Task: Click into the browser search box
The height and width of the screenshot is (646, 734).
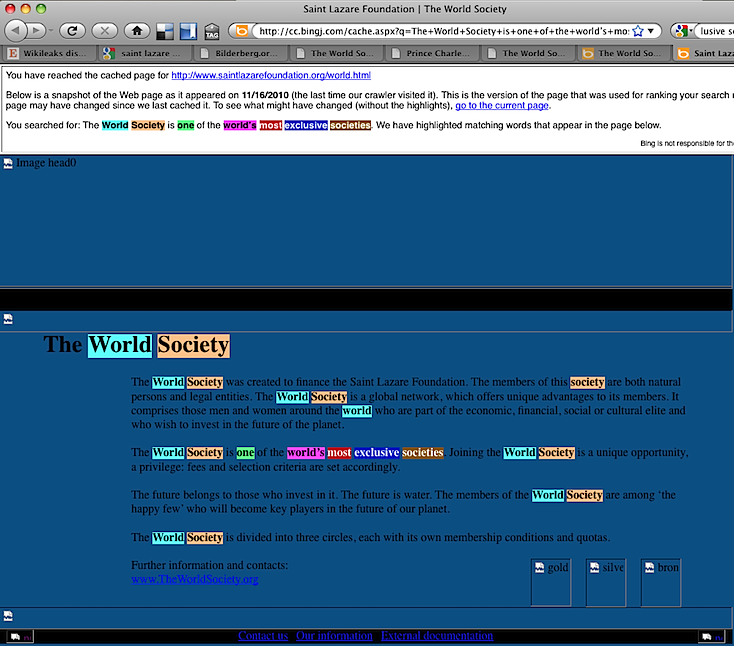Action: tap(714, 31)
